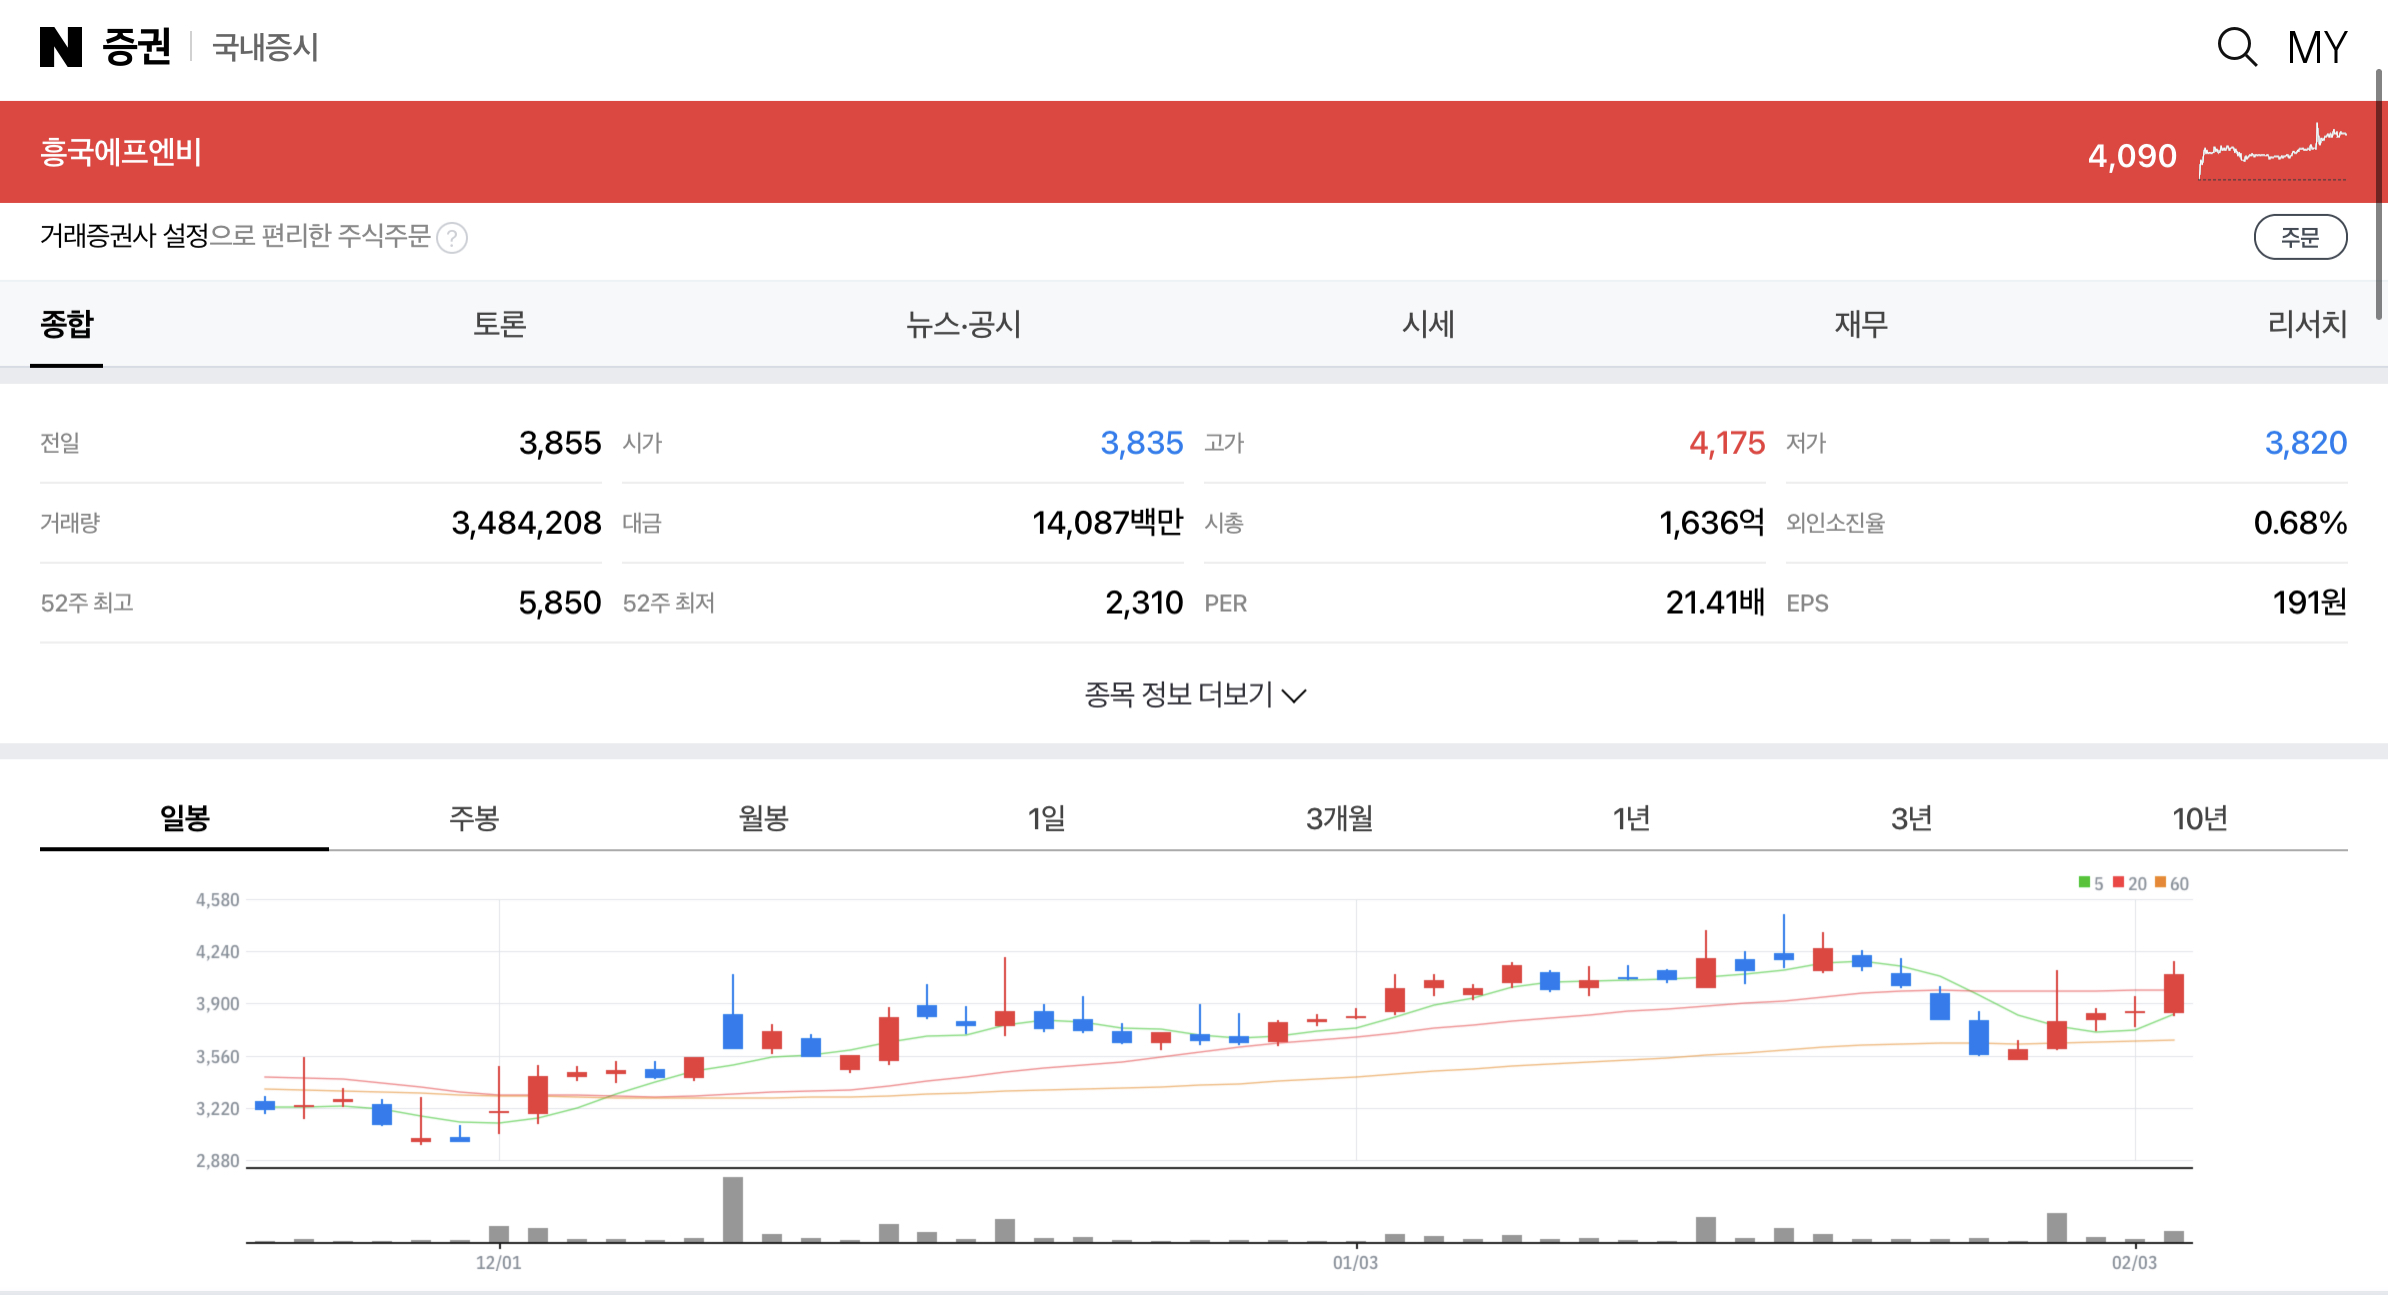Click the tallest volume bar in the chart
The width and height of the screenshot is (2388, 1295).
733,1210
